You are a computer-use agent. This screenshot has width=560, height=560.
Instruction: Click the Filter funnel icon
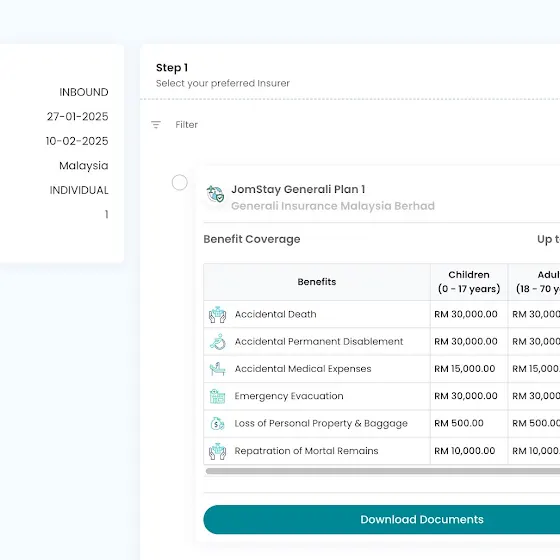[x=156, y=125]
